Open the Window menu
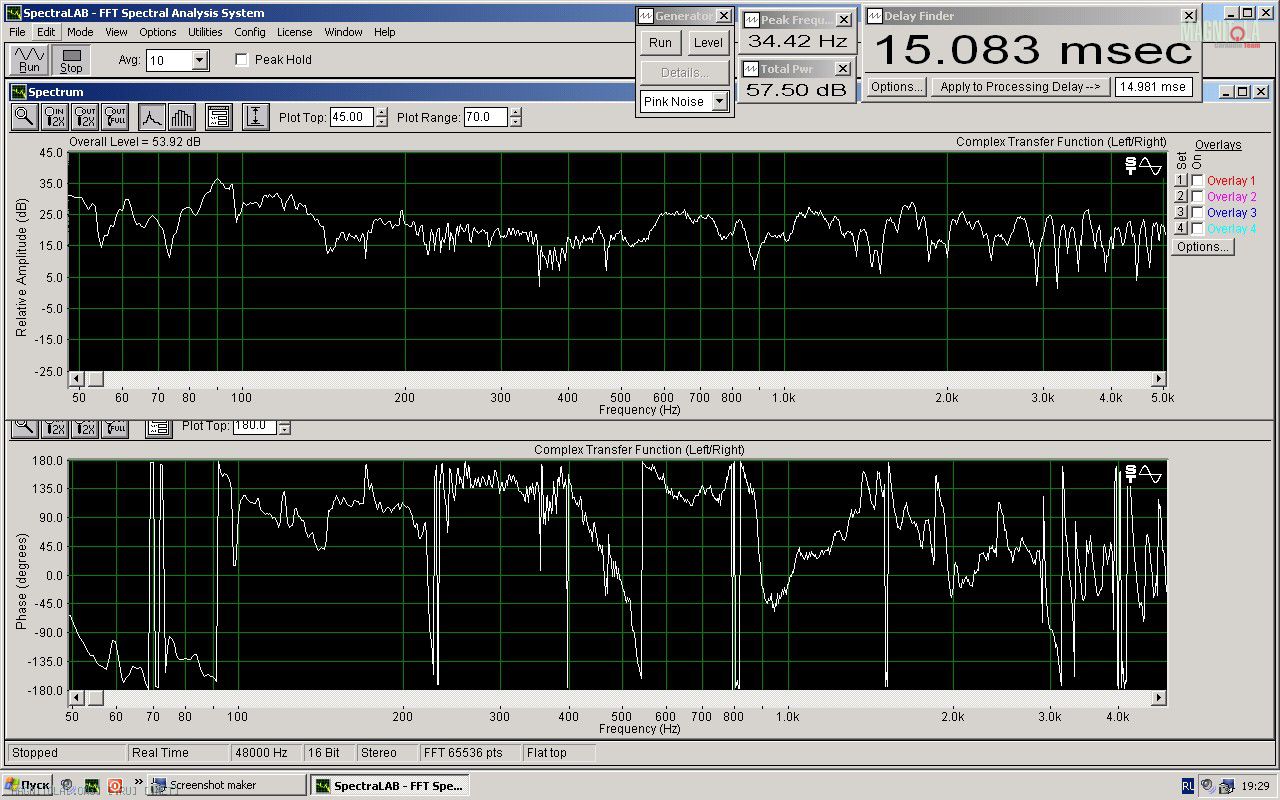 [343, 32]
